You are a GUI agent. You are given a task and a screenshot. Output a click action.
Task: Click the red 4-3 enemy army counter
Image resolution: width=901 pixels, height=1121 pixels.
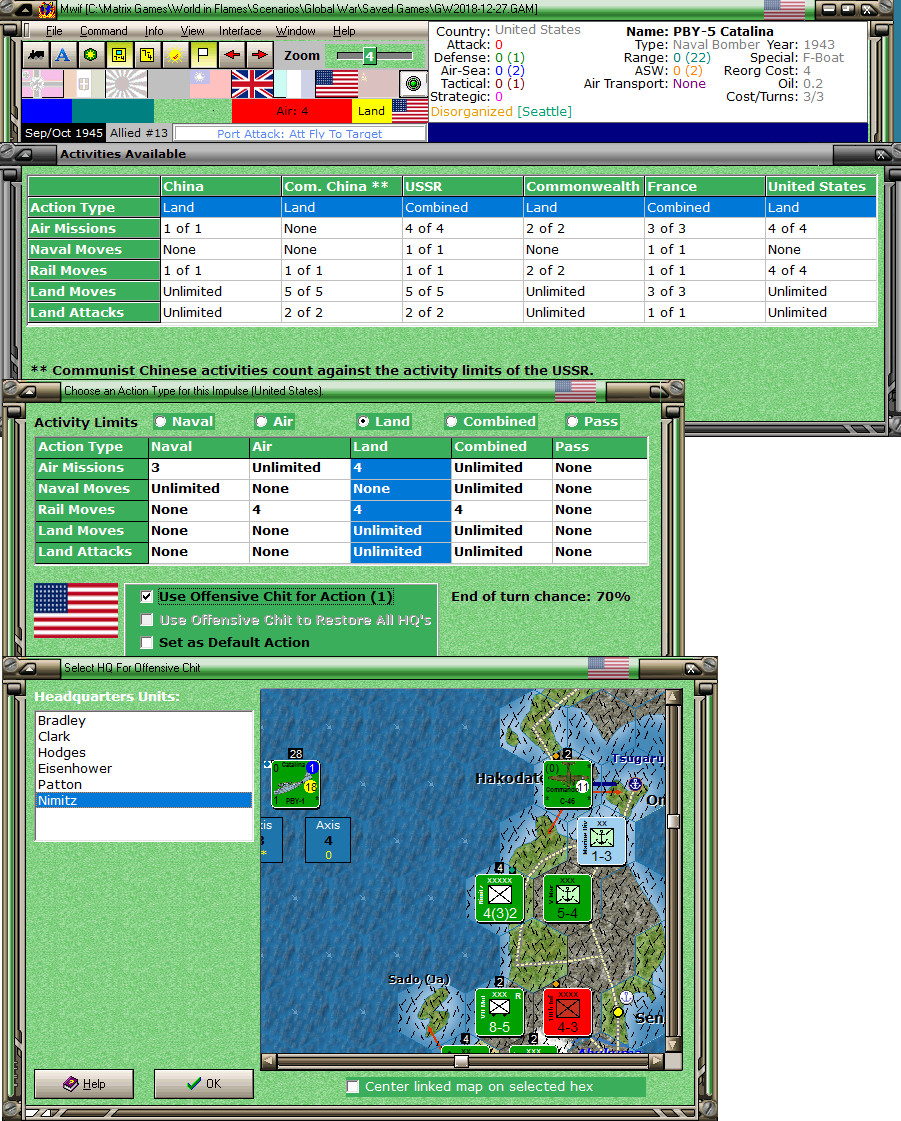point(568,1012)
